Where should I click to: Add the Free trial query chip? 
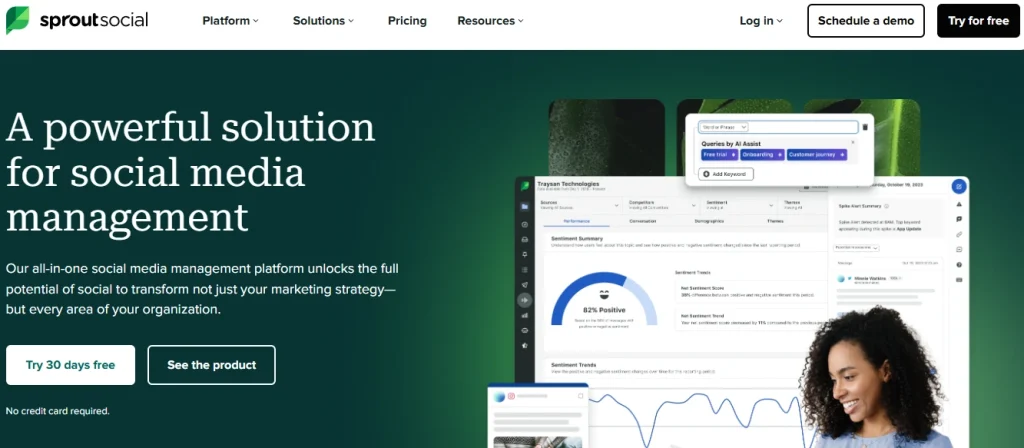[720, 155]
